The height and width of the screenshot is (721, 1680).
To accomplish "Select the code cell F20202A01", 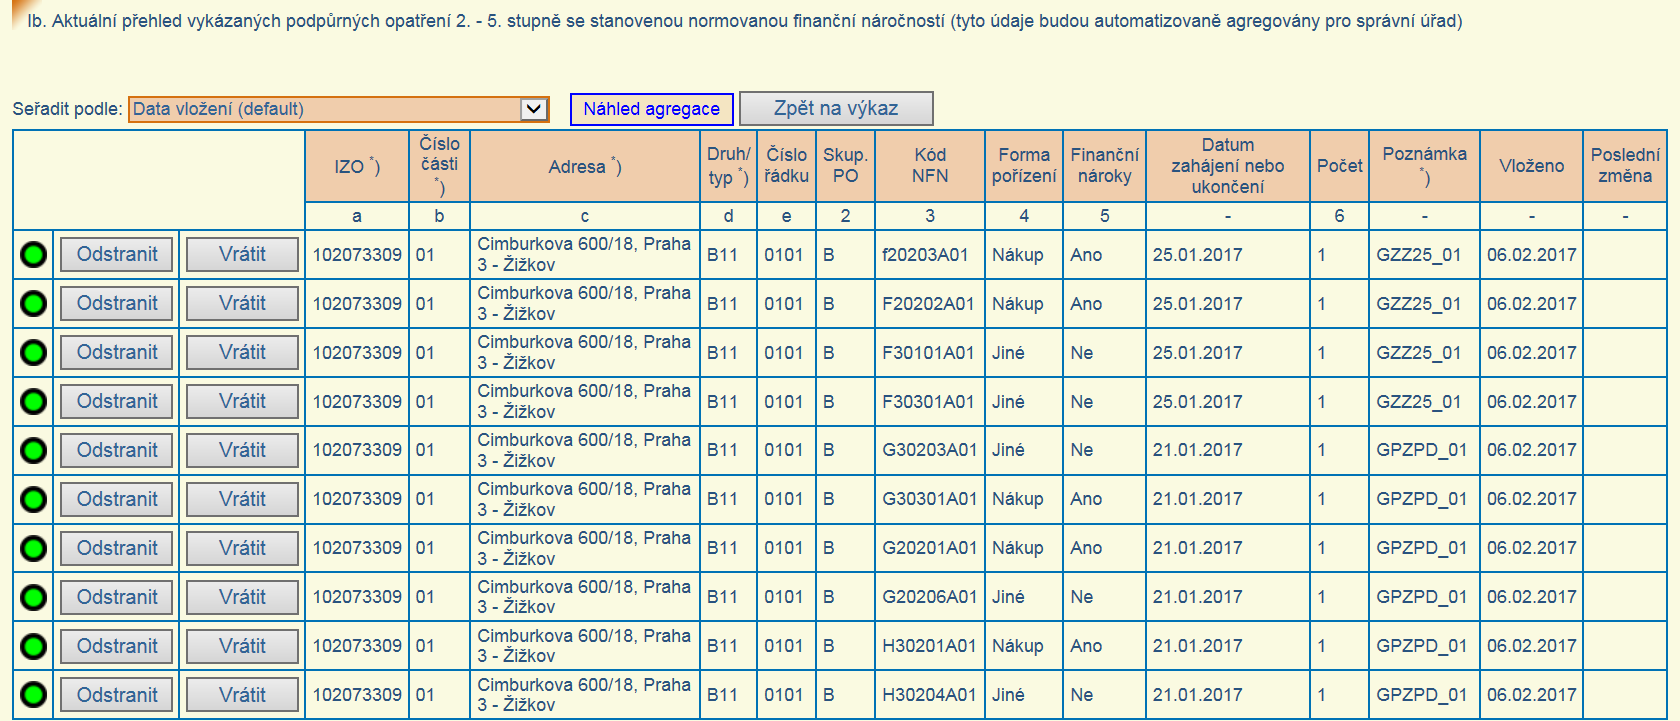I will (x=930, y=304).
